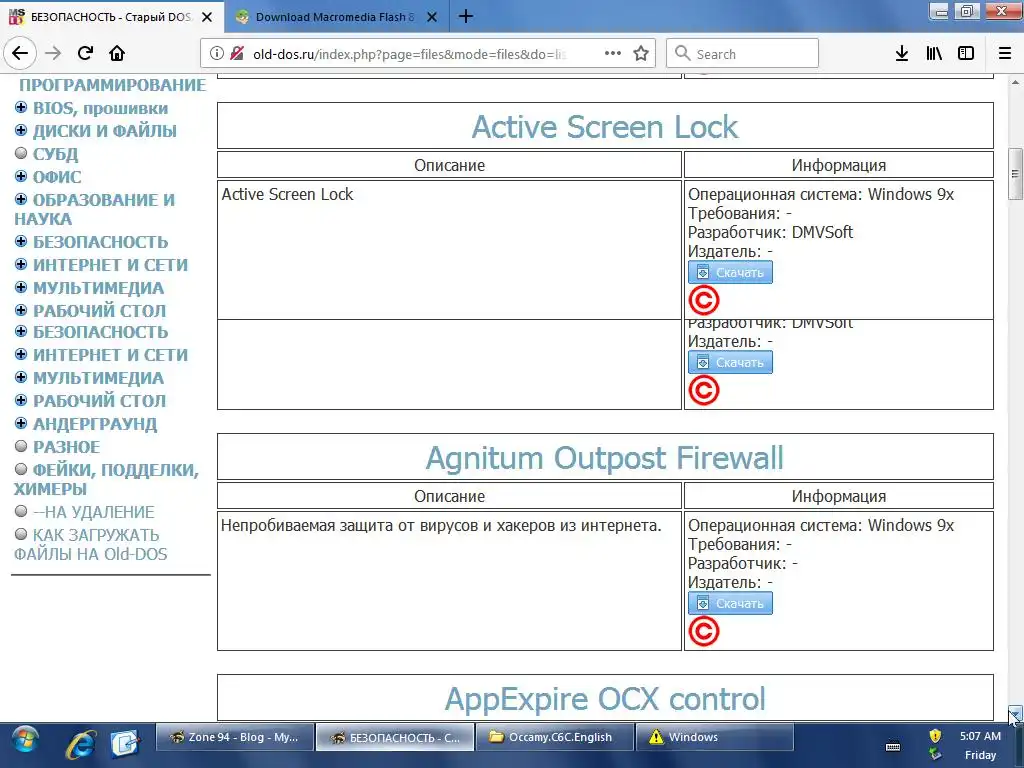Show site information for old-dos.ru
1024x768 pixels.
point(217,54)
